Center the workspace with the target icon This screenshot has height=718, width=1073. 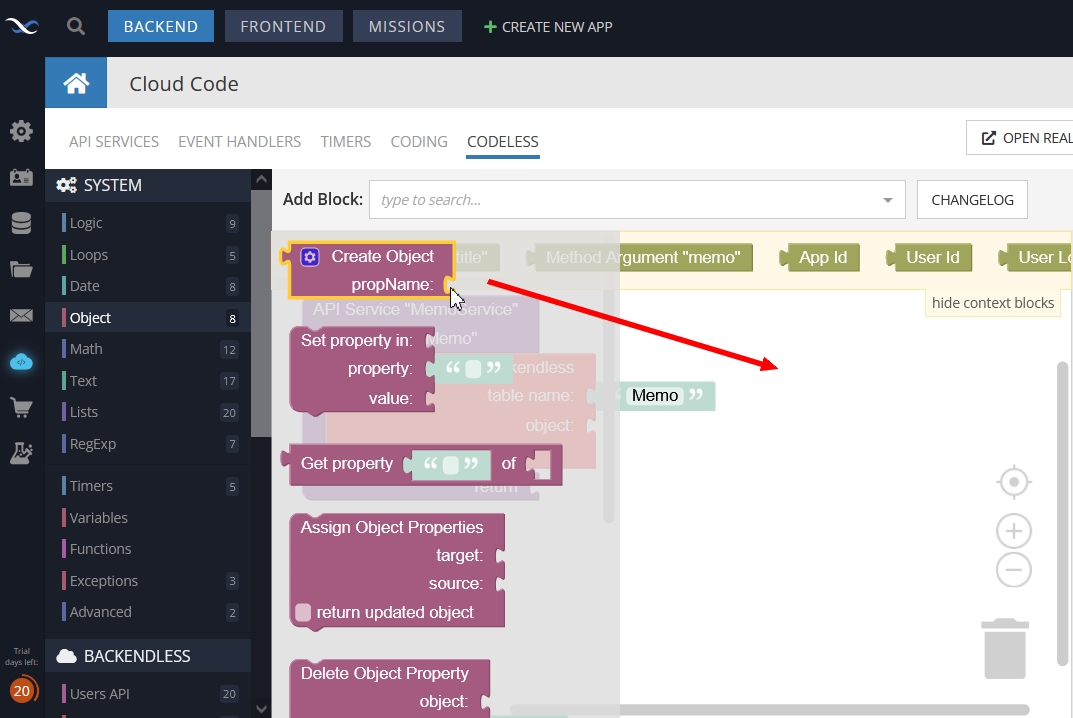[1013, 483]
